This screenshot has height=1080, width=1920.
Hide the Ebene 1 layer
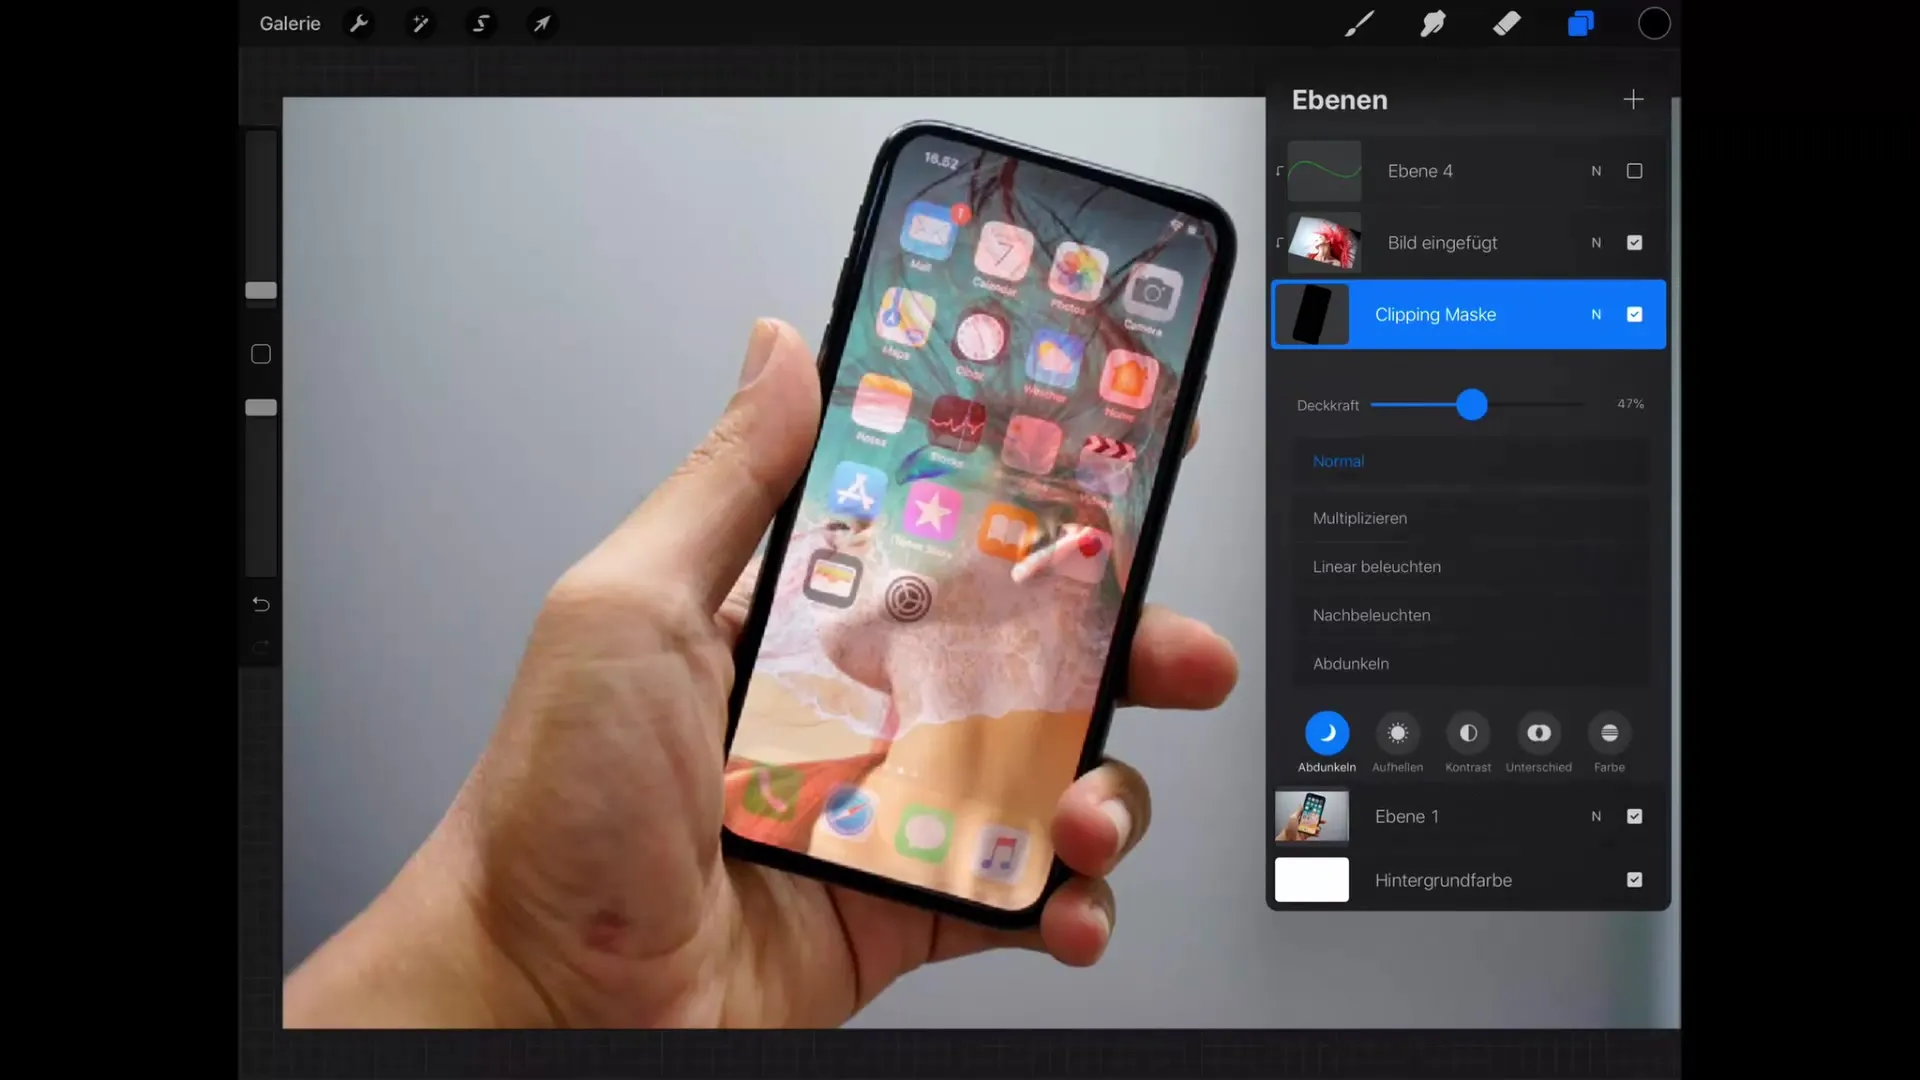pyautogui.click(x=1634, y=816)
